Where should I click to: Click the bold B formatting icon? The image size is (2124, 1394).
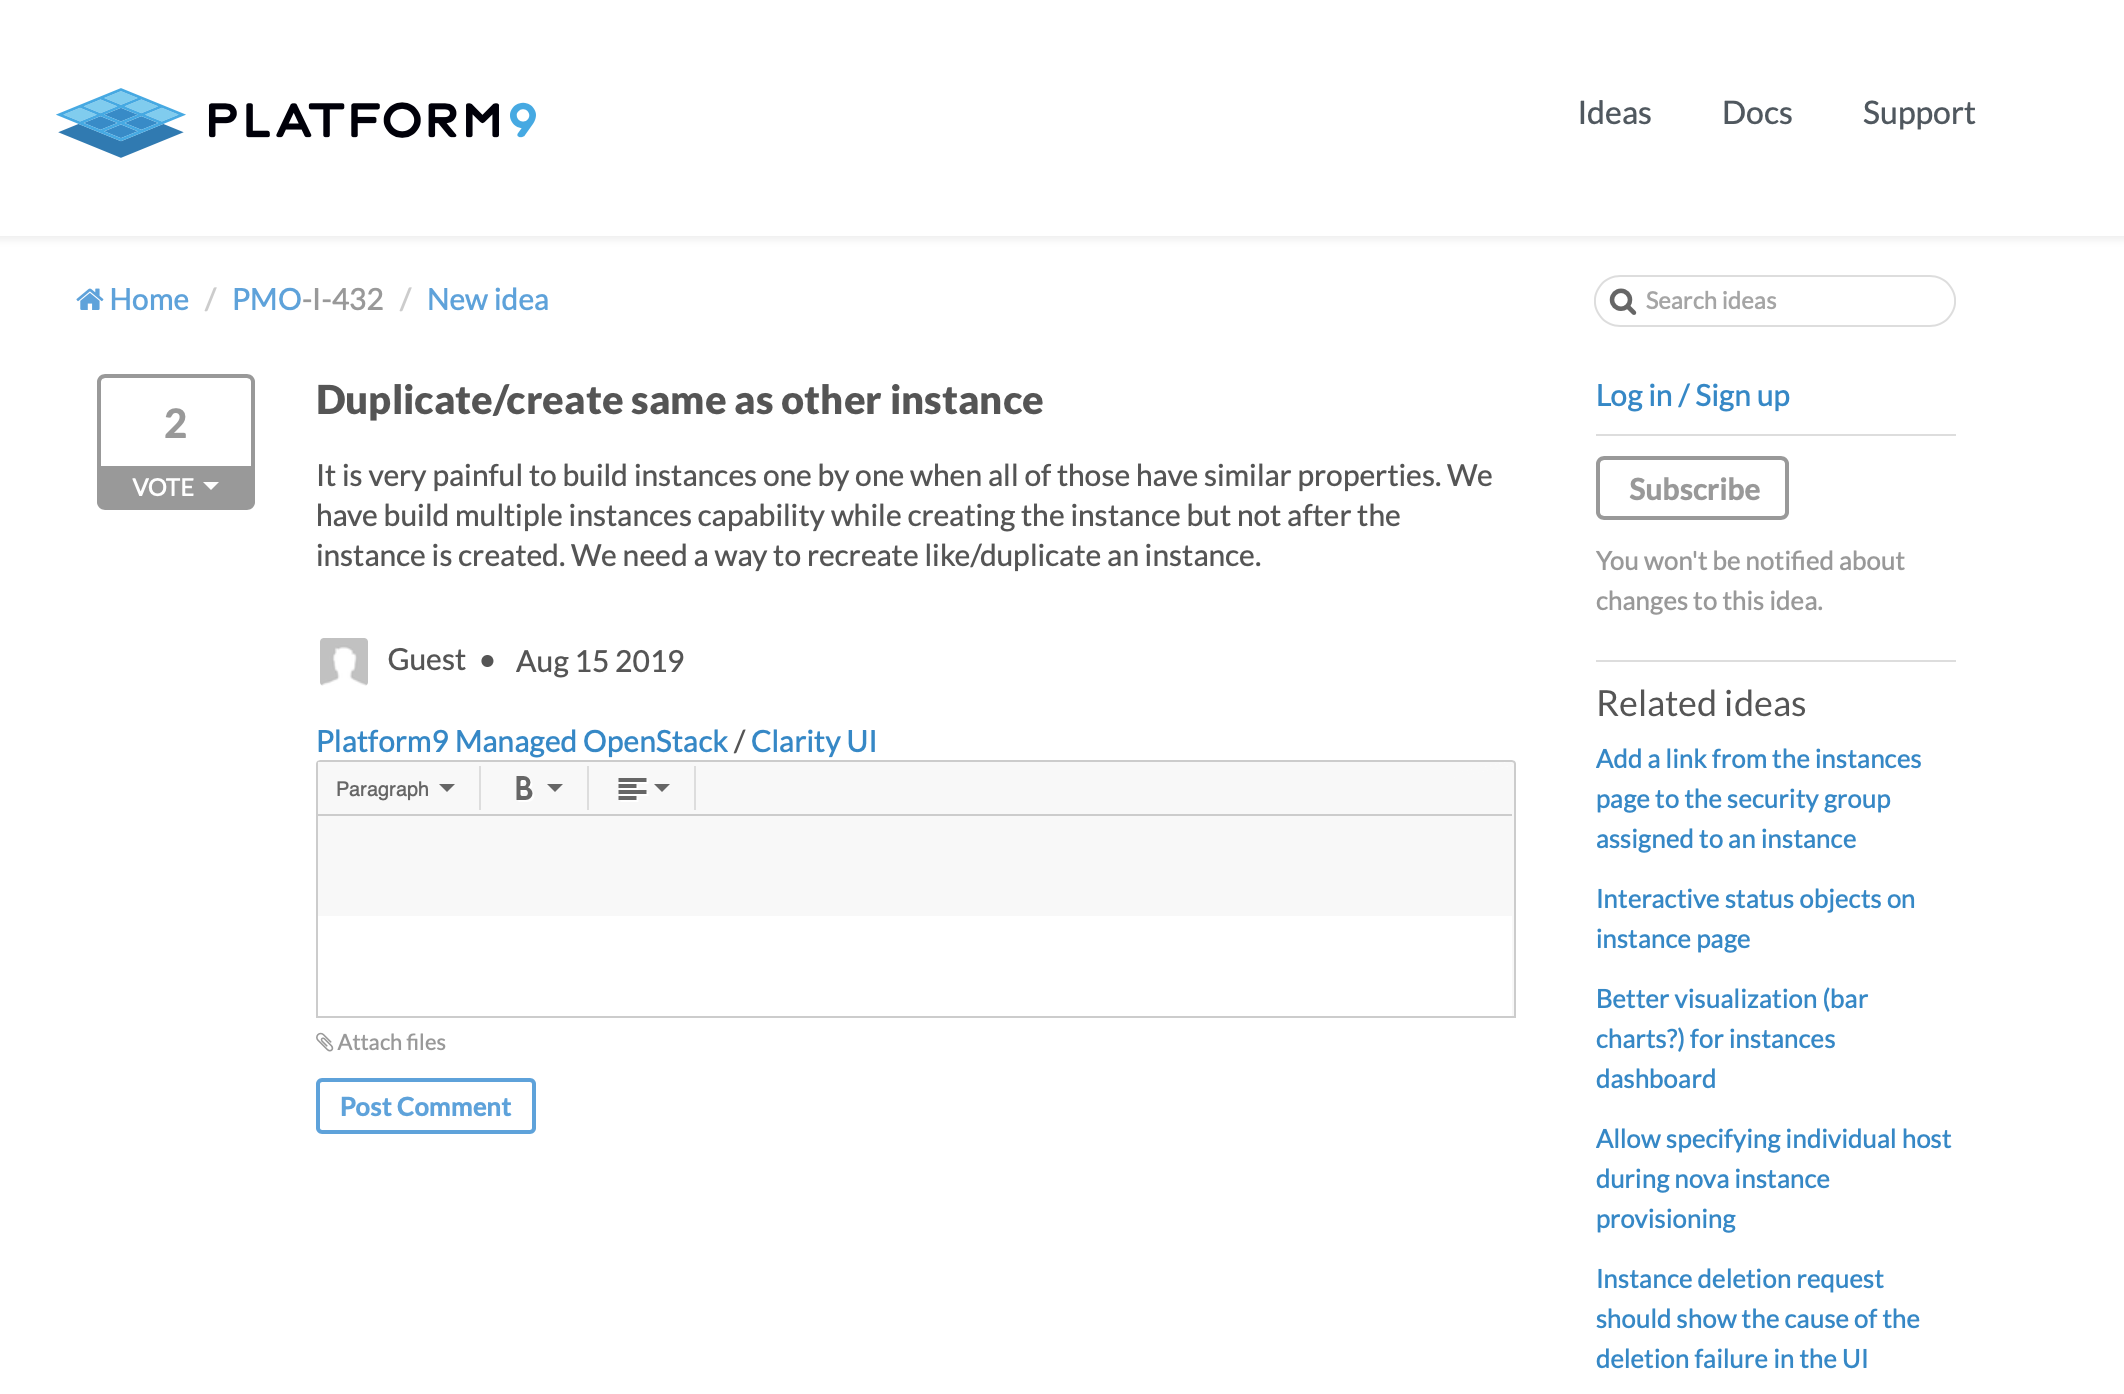tap(523, 789)
